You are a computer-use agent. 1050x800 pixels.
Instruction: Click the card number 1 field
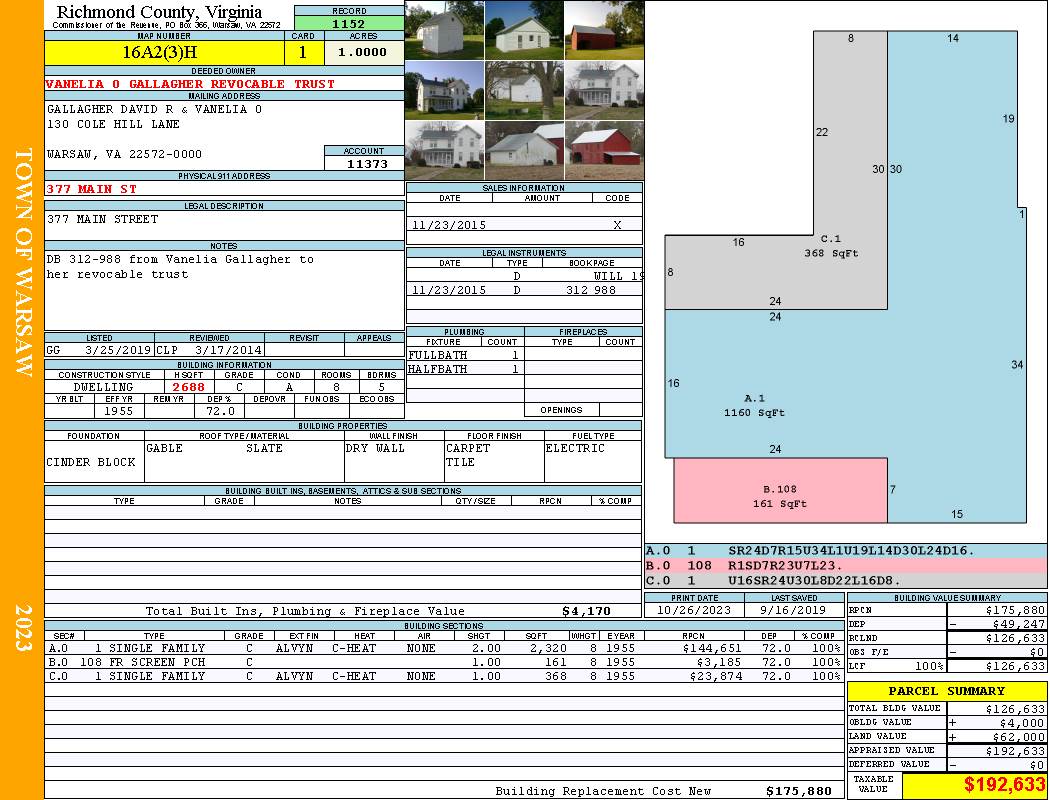click(303, 52)
